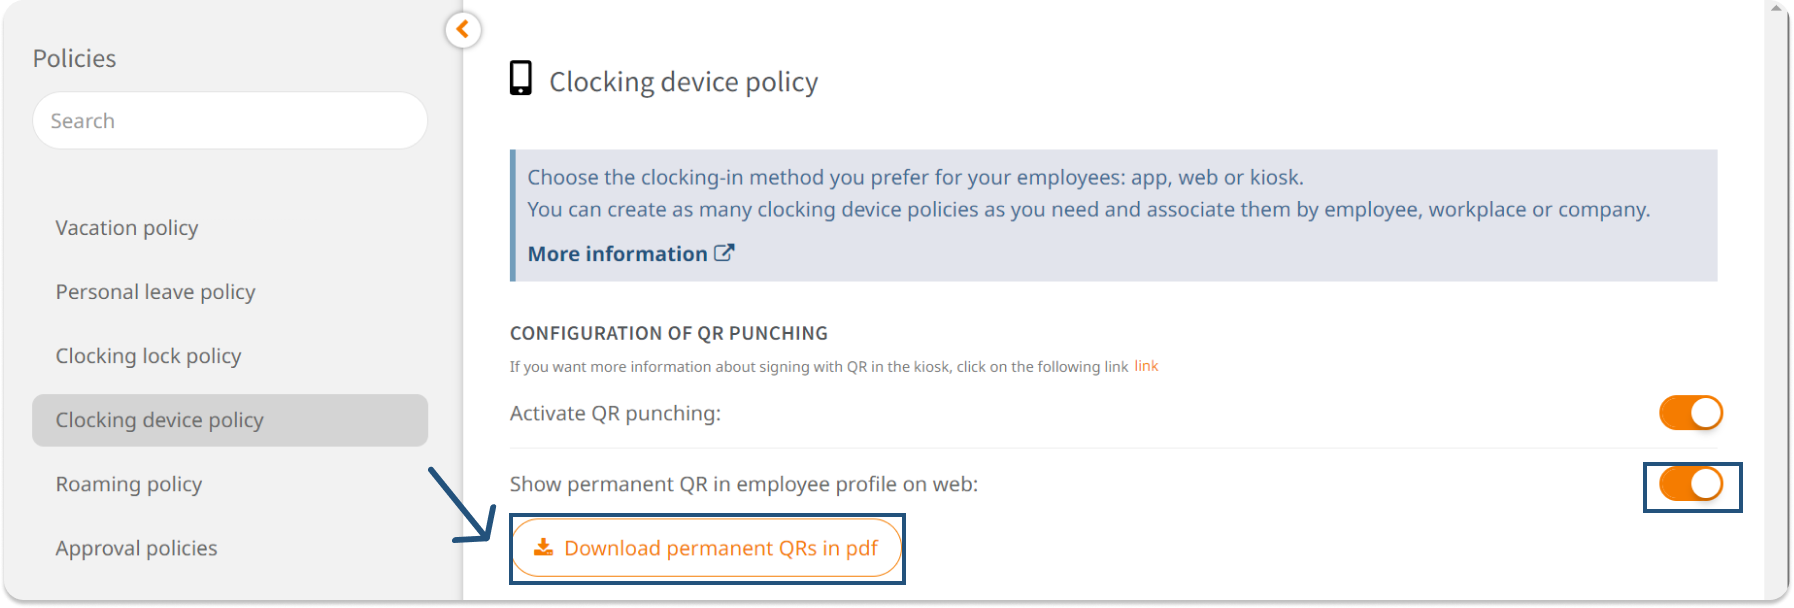Screen dimensions: 1794x608
Task: Click the scrollbar up arrow
Action: (1777, 8)
